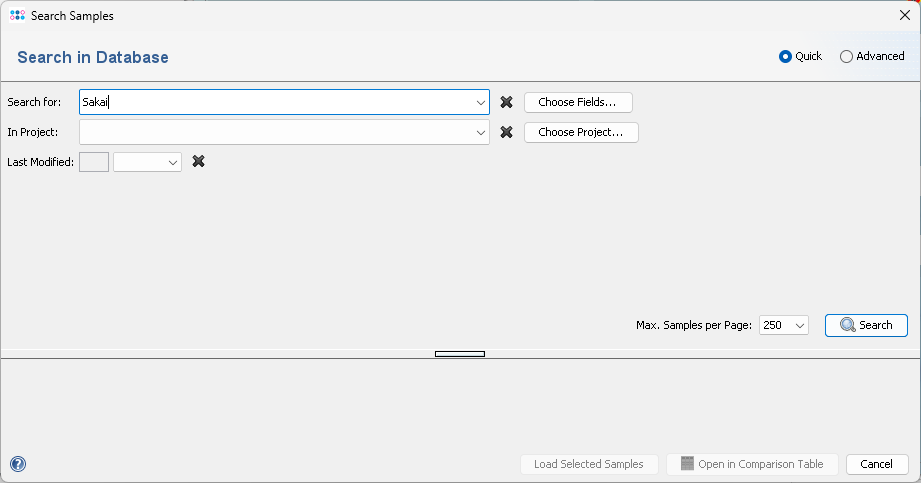Select the Quick search mode
Screen dimensions: 921x483
pos(785,57)
